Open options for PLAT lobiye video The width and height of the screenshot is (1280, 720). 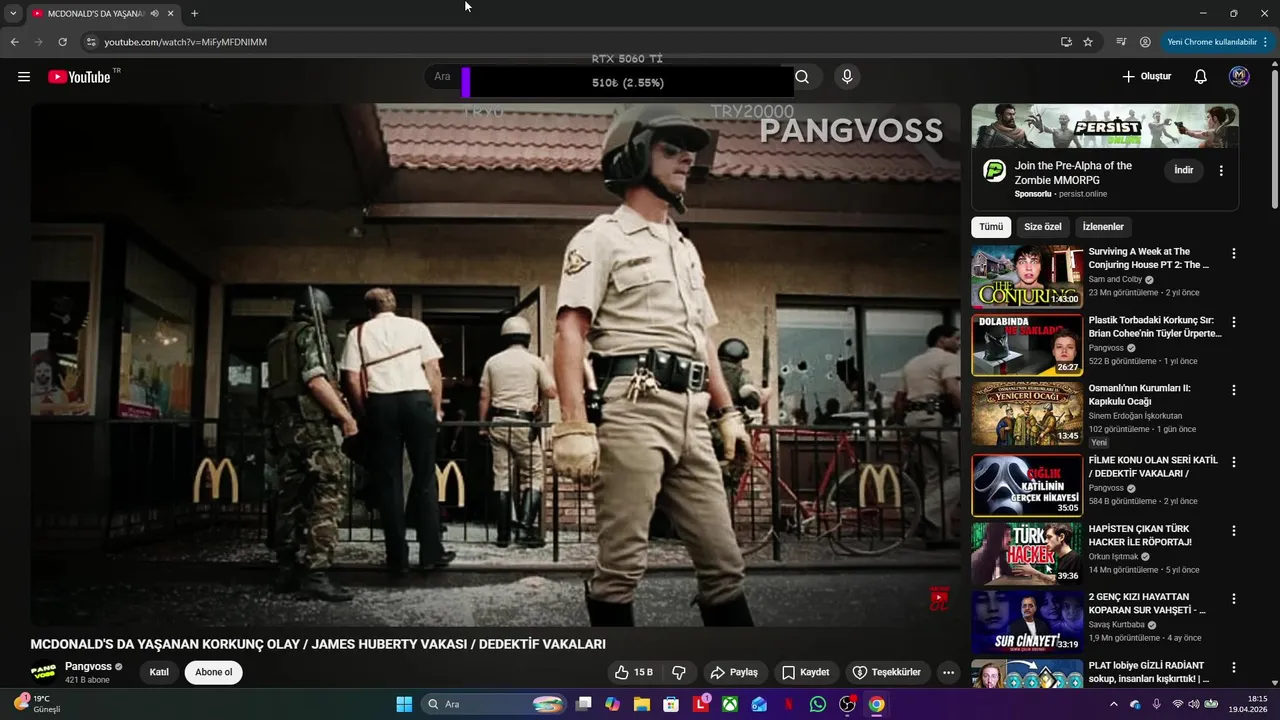1233,667
